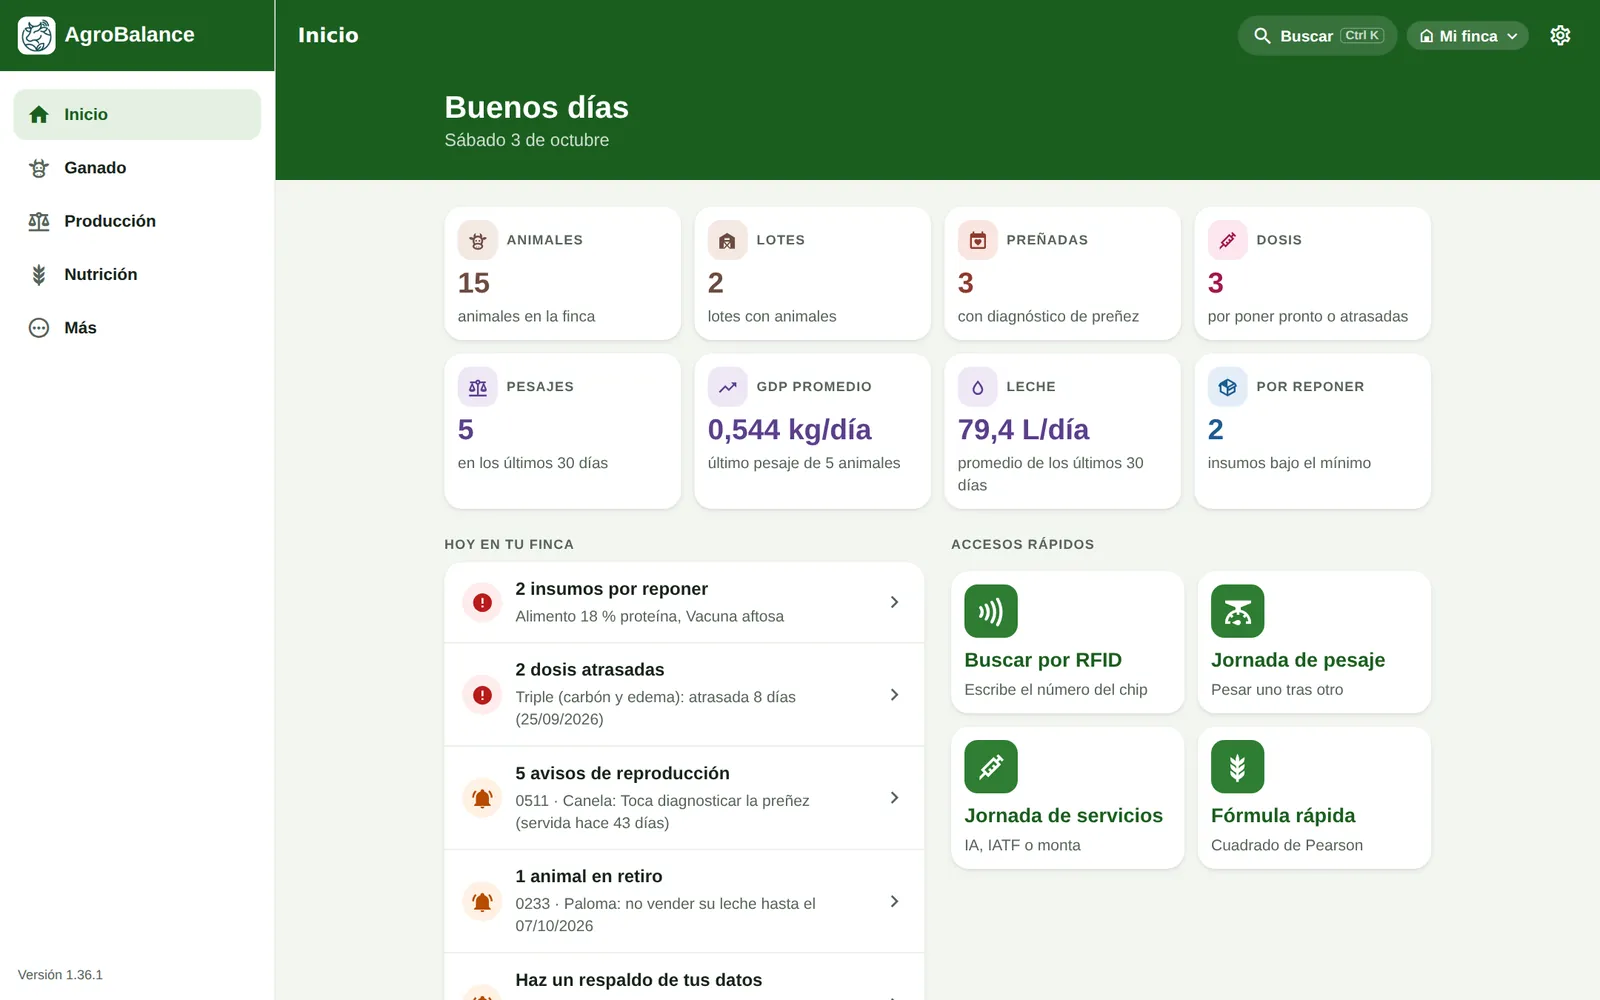Click the Por reponer box icon
This screenshot has width=1600, height=1000.
coord(1227,387)
